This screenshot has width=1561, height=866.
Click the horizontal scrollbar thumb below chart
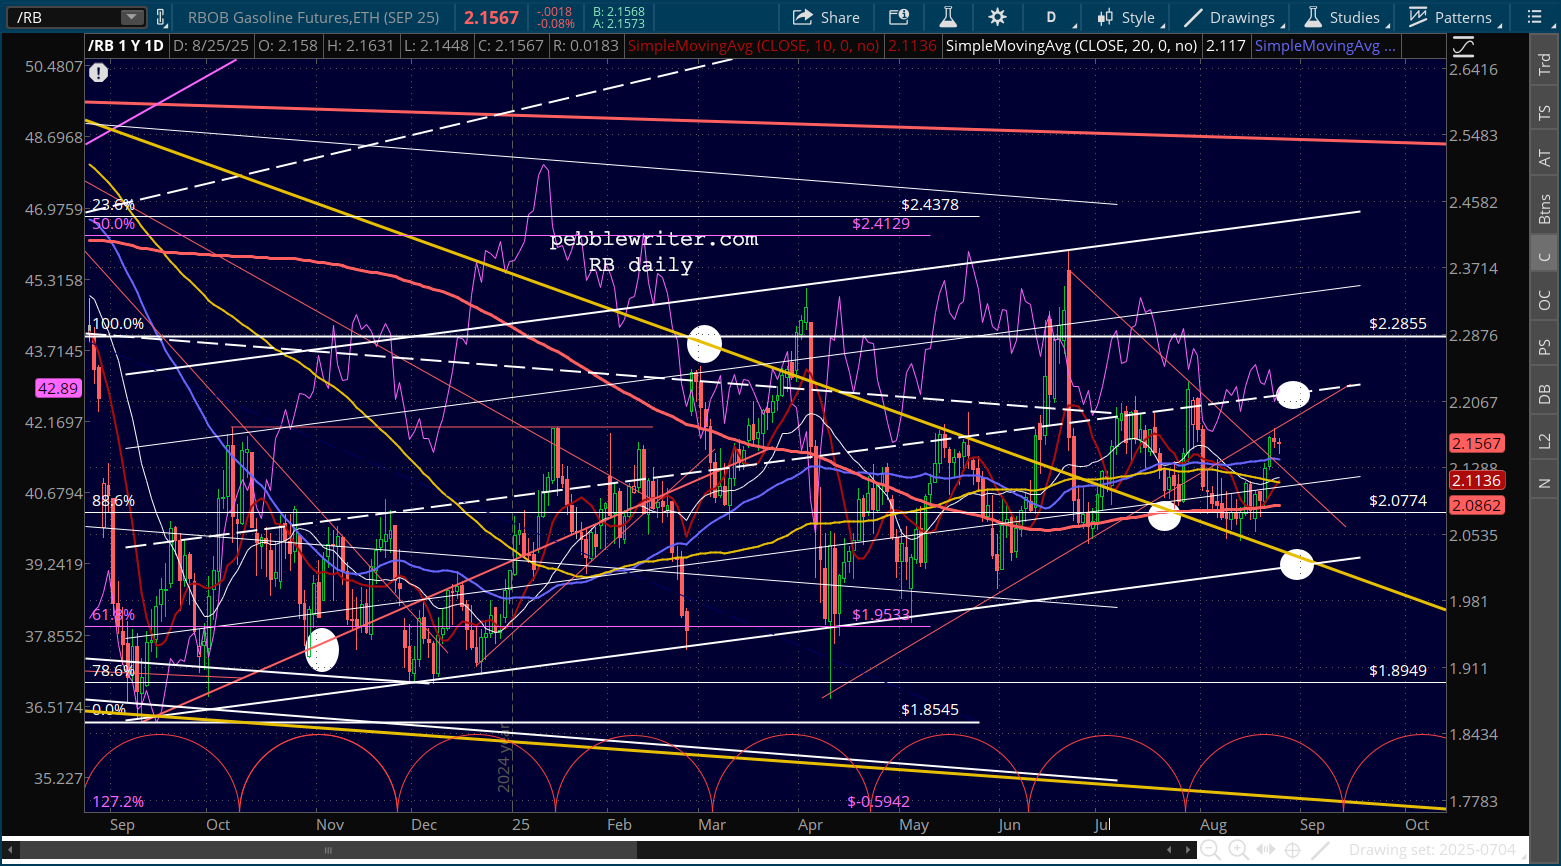[328, 850]
